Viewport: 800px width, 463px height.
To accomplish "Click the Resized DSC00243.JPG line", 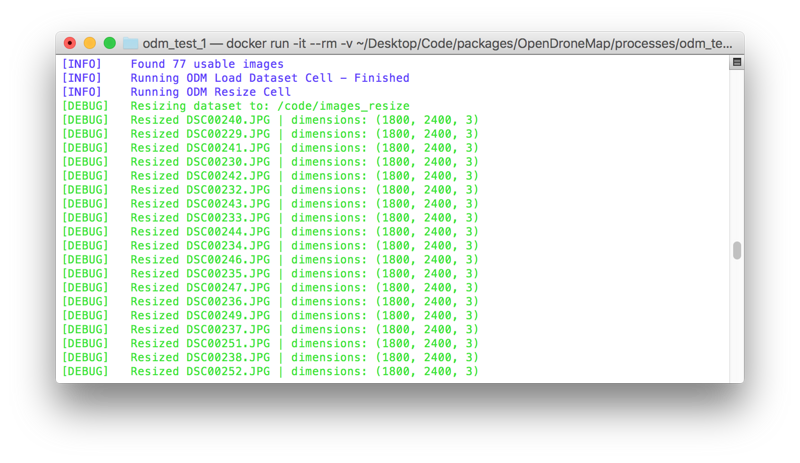I will (x=270, y=204).
